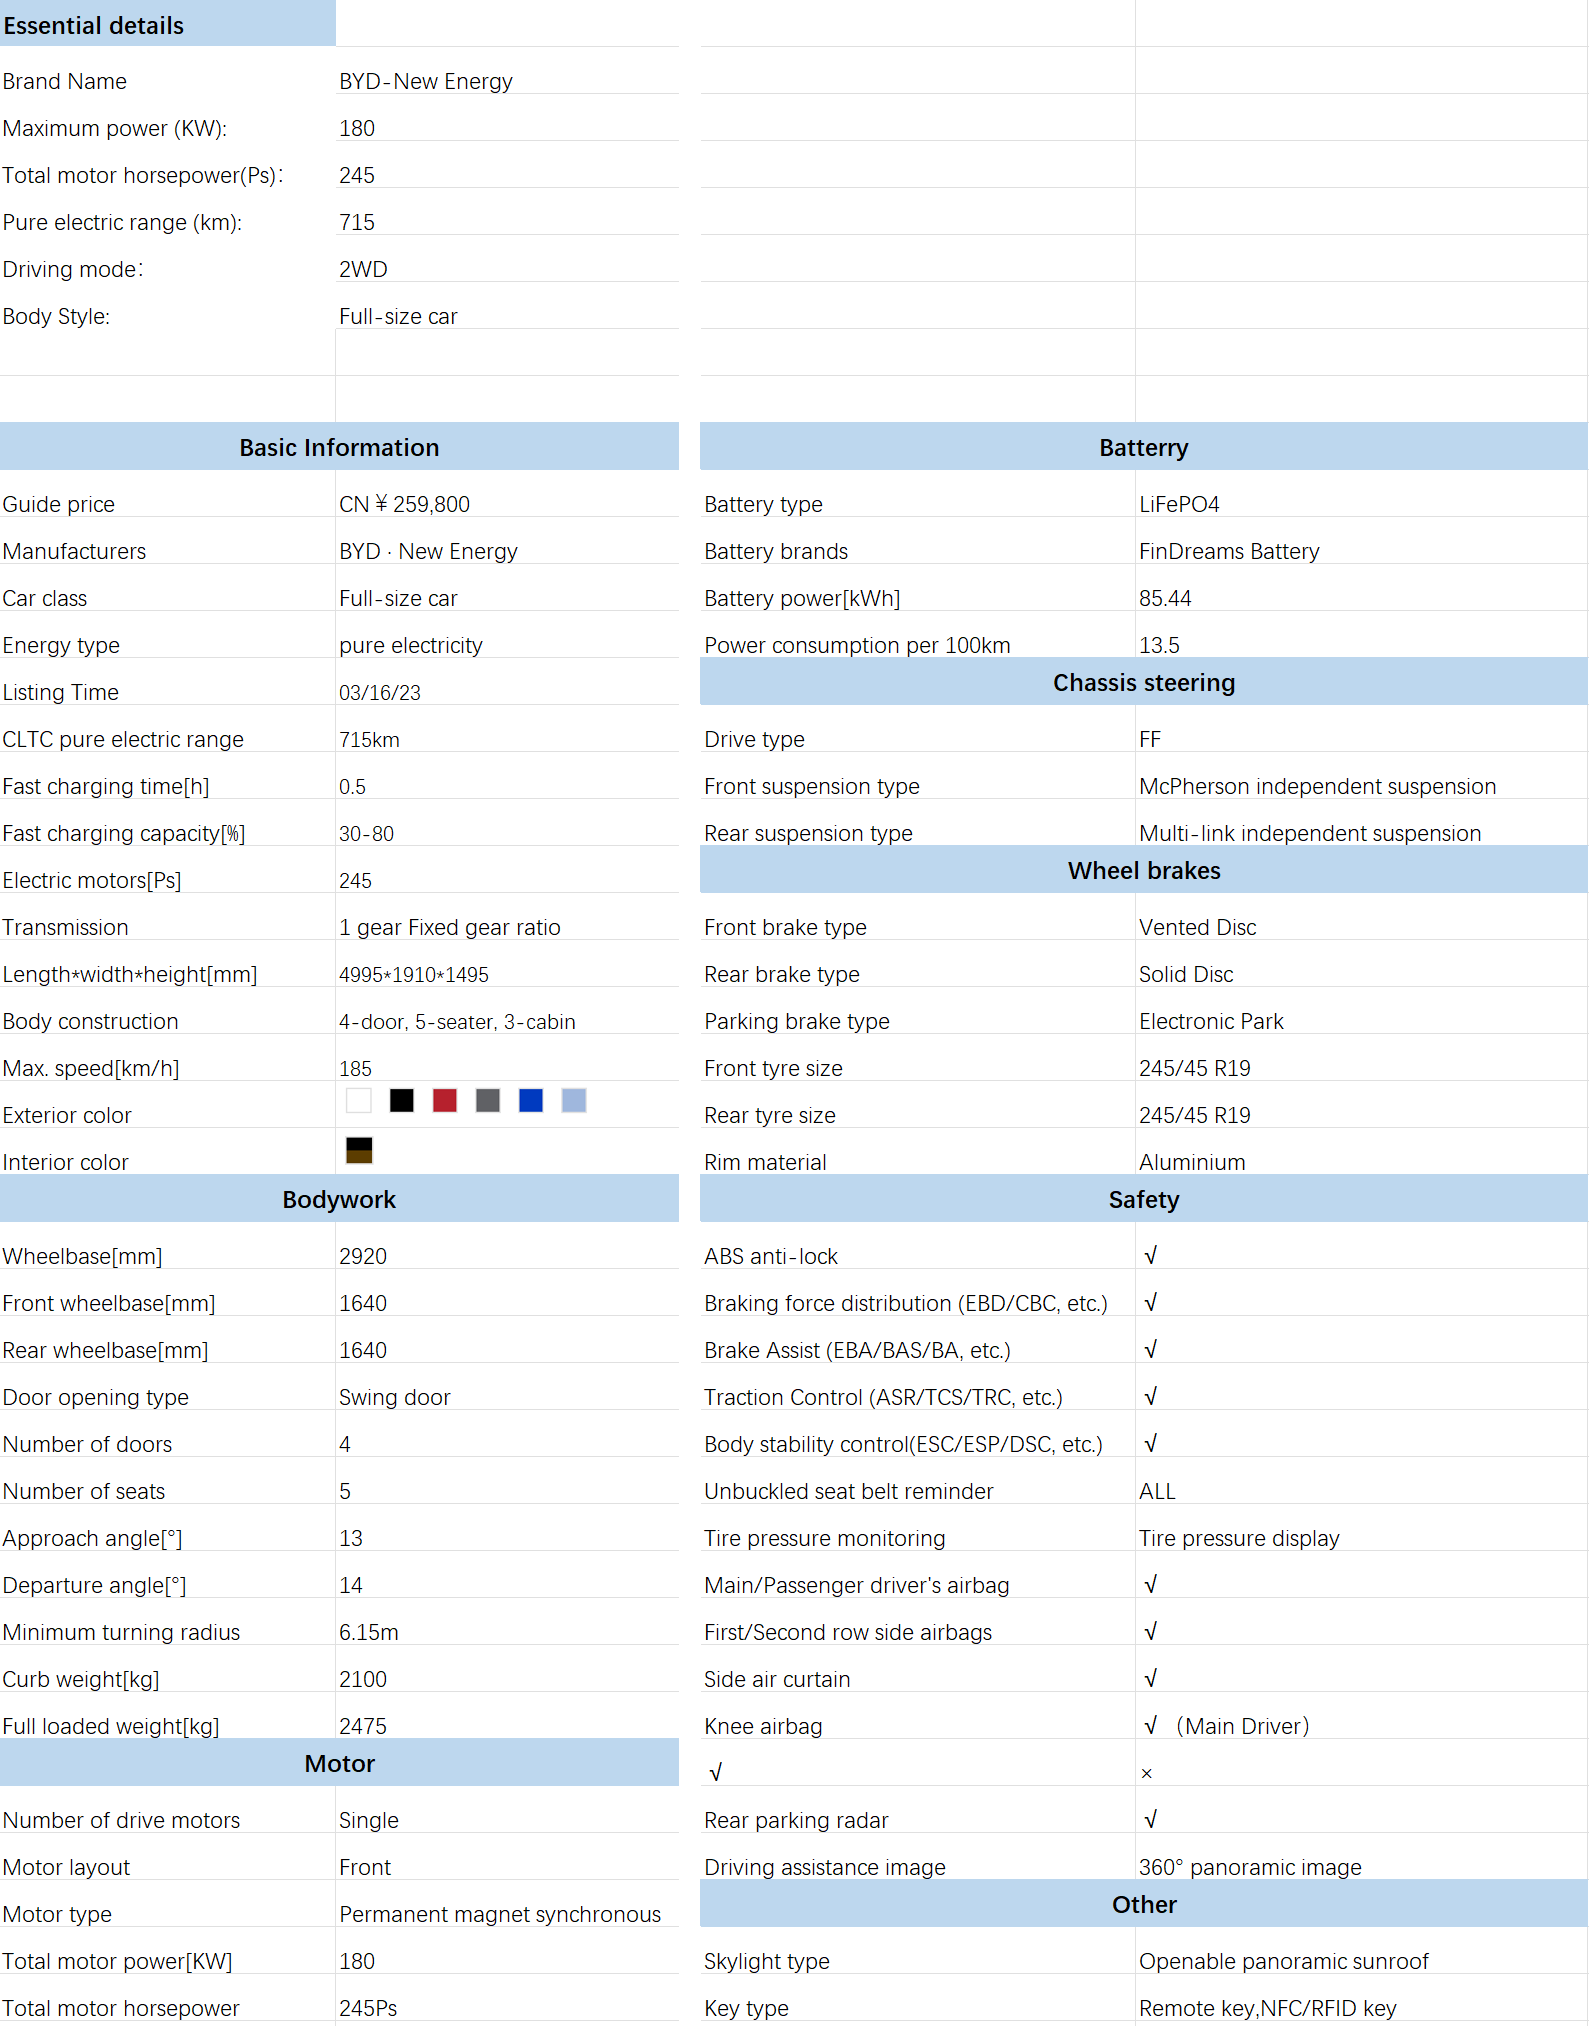
Task: Click the Wheel brakes section header
Action: point(1144,870)
